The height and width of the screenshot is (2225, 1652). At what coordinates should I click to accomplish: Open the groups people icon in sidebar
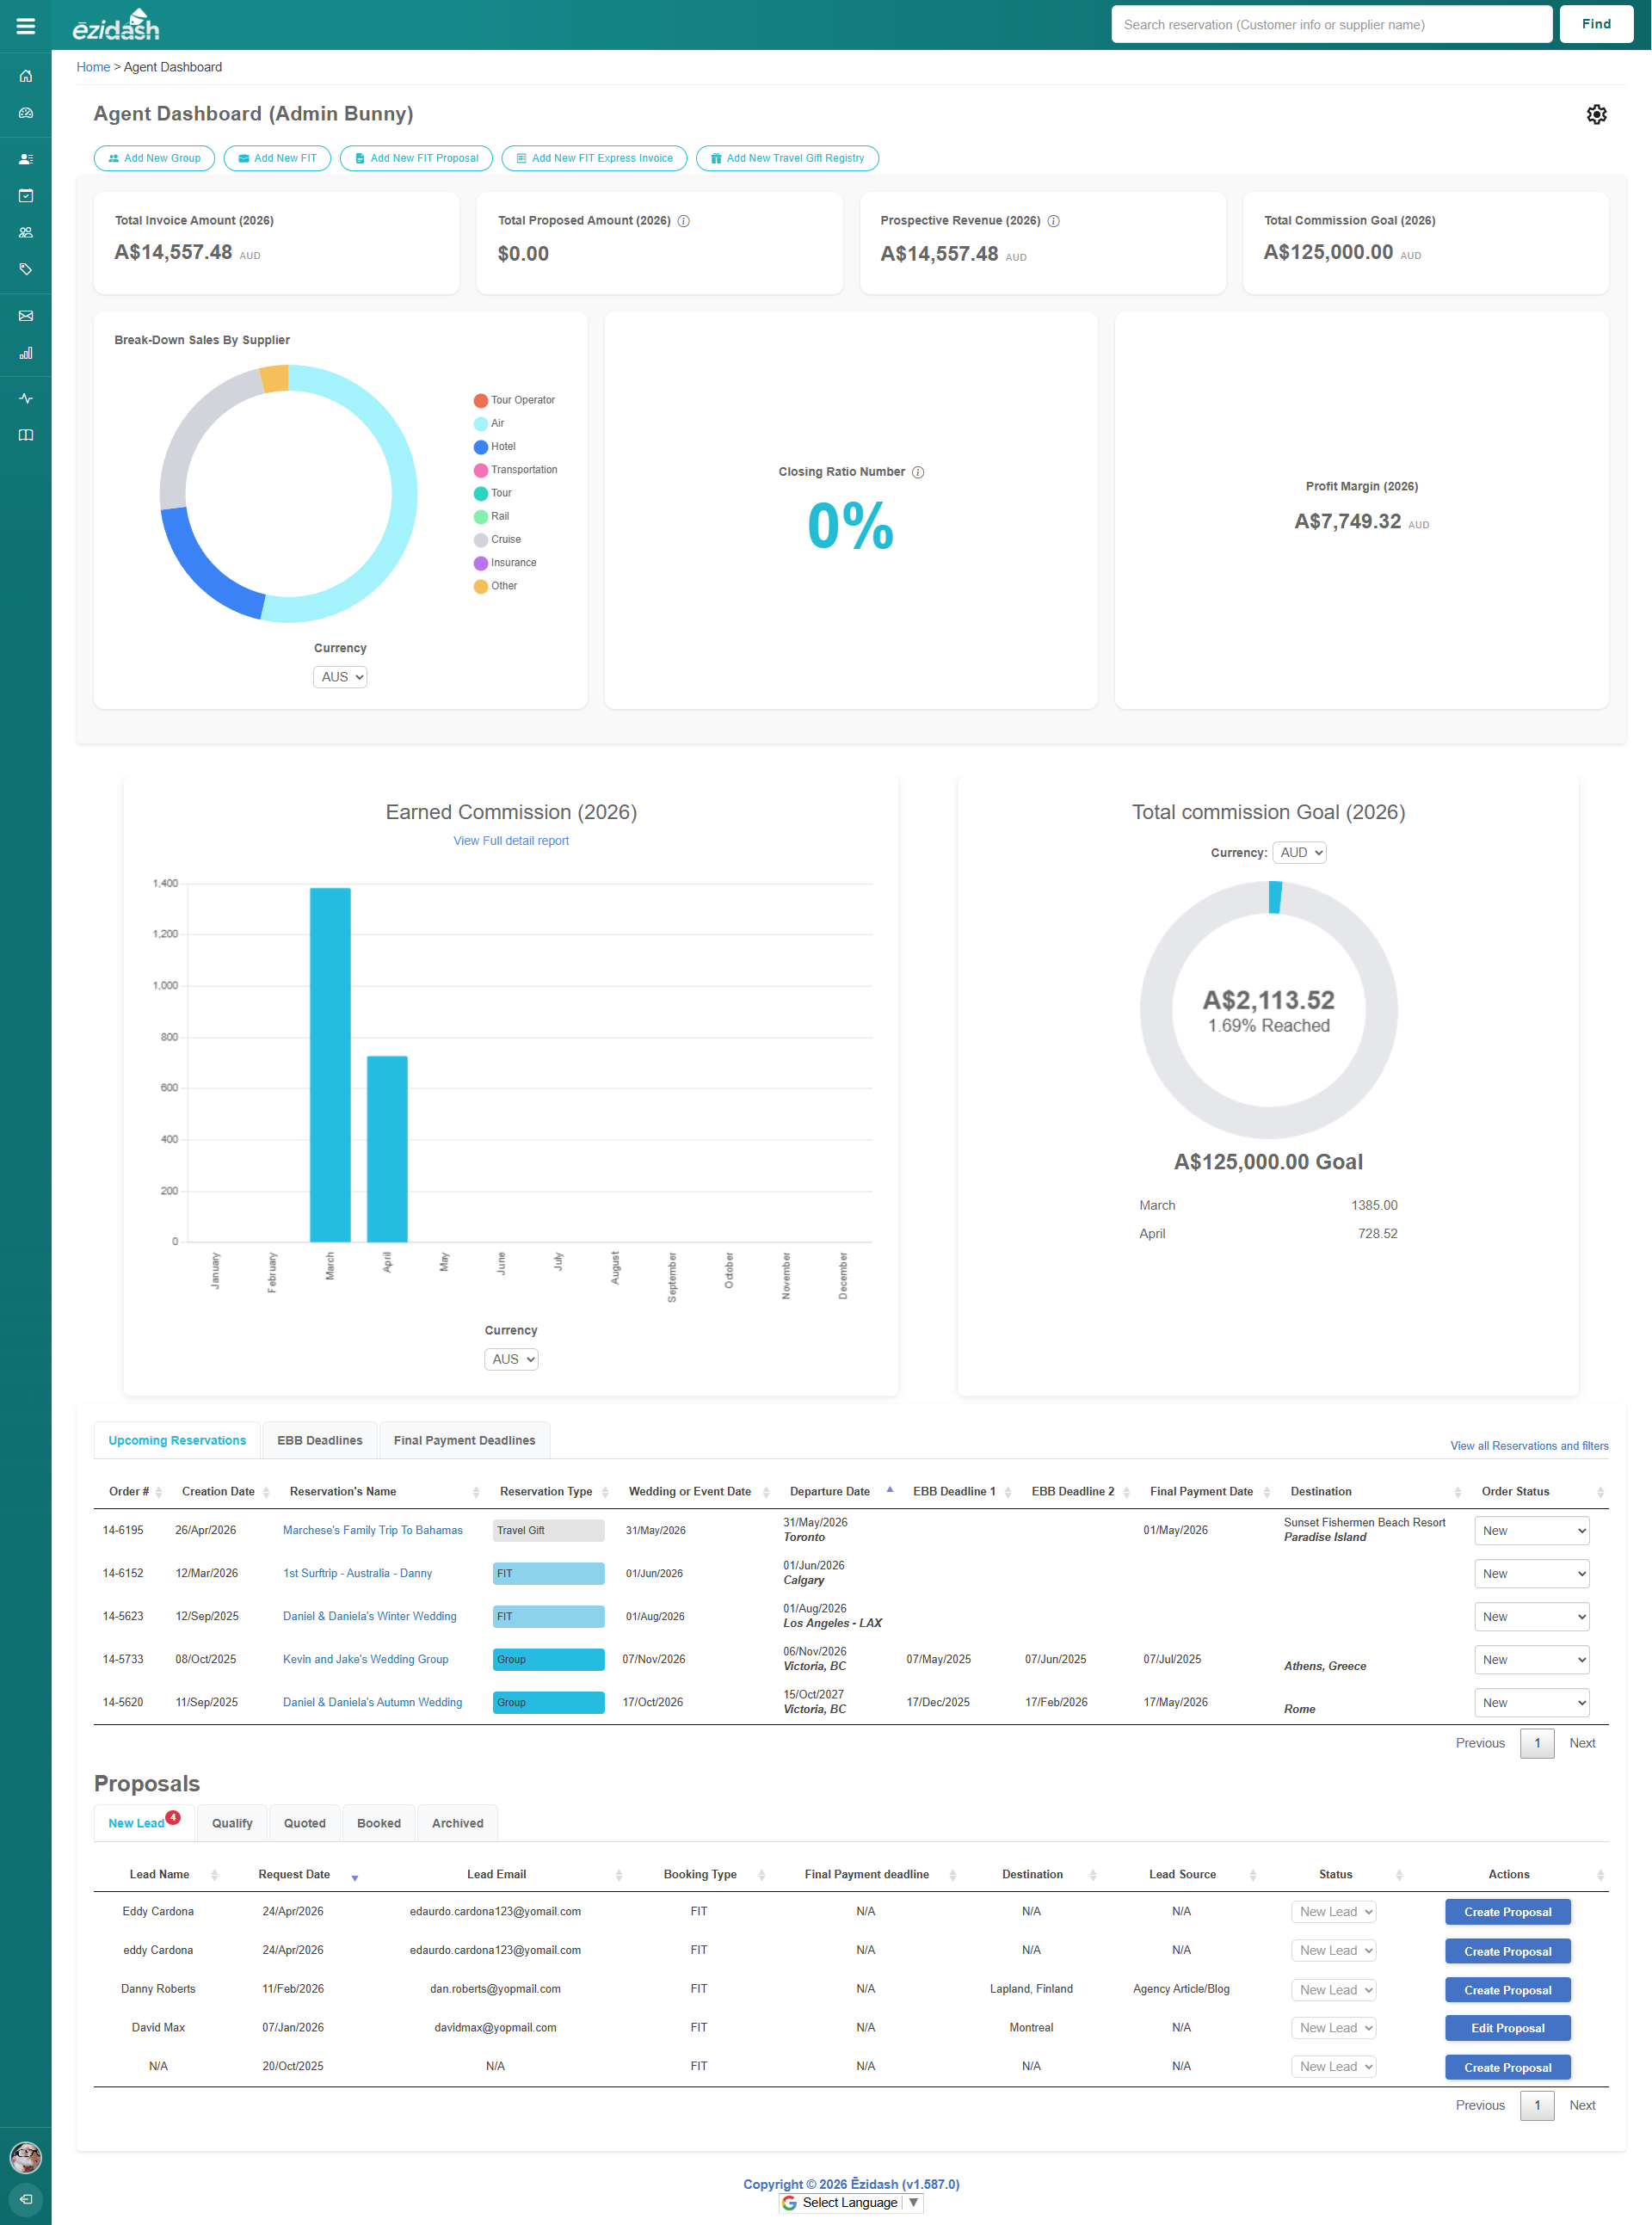click(26, 232)
